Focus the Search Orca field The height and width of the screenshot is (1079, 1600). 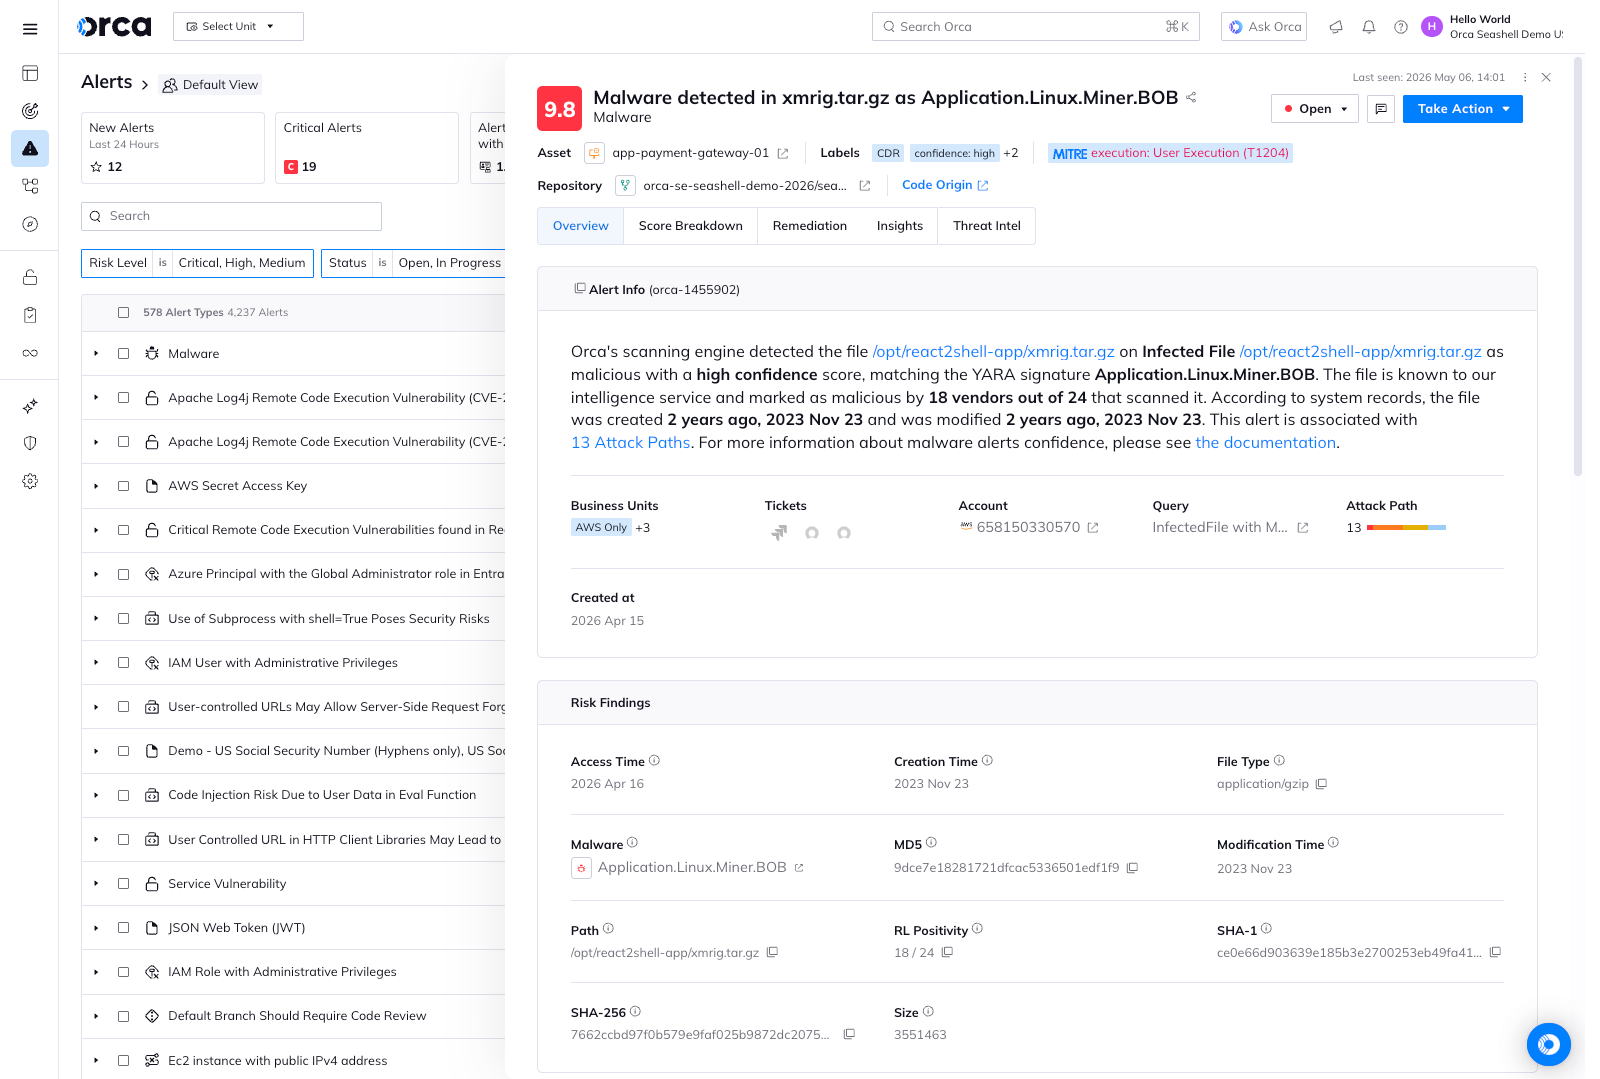point(1035,27)
